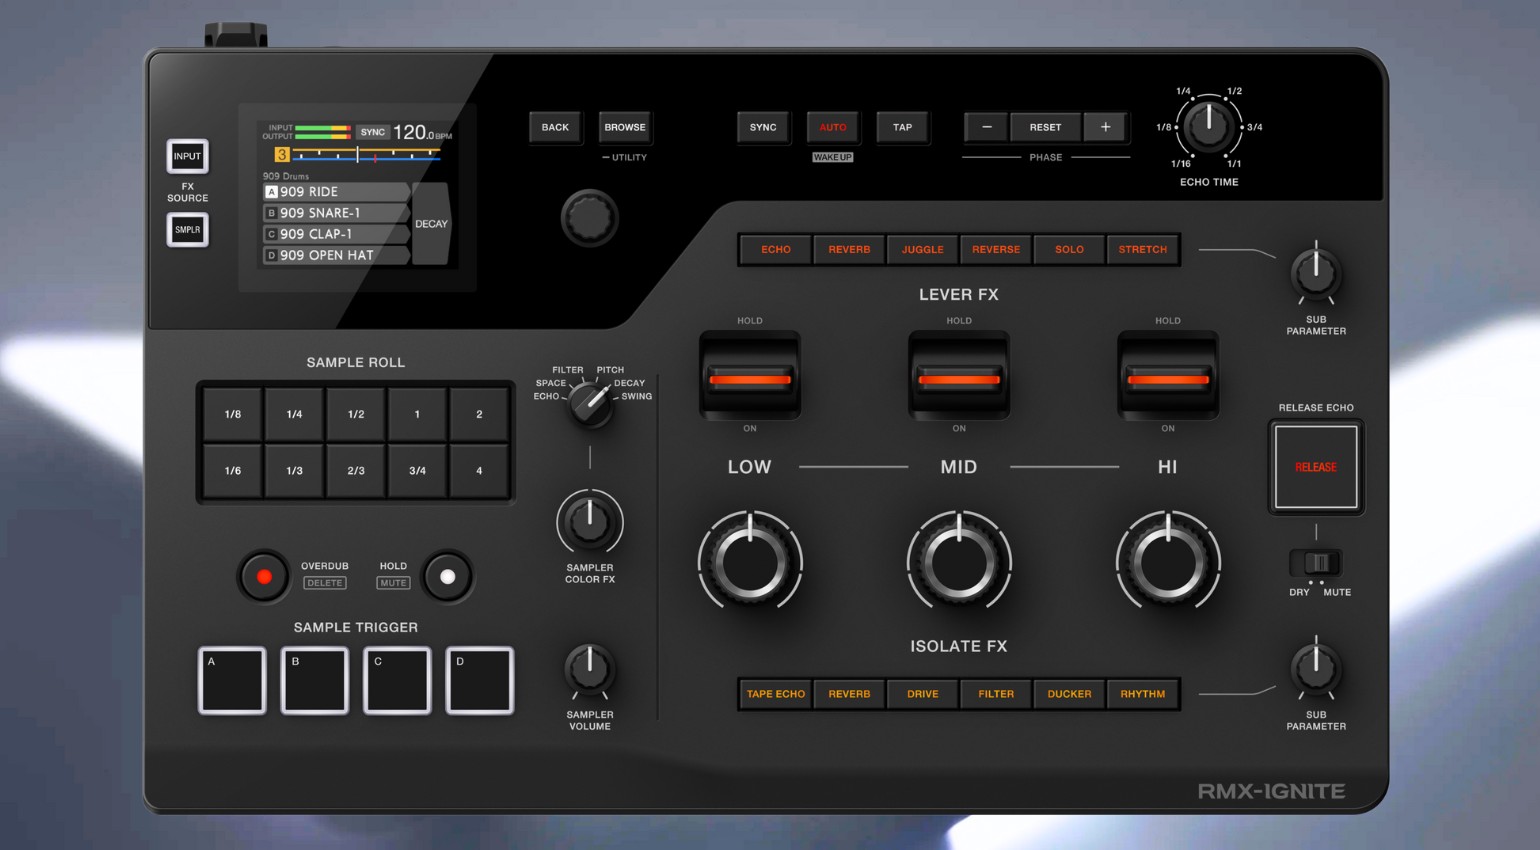Click the Echo Time dial
This screenshot has height=850, width=1540.
pos(1208,126)
